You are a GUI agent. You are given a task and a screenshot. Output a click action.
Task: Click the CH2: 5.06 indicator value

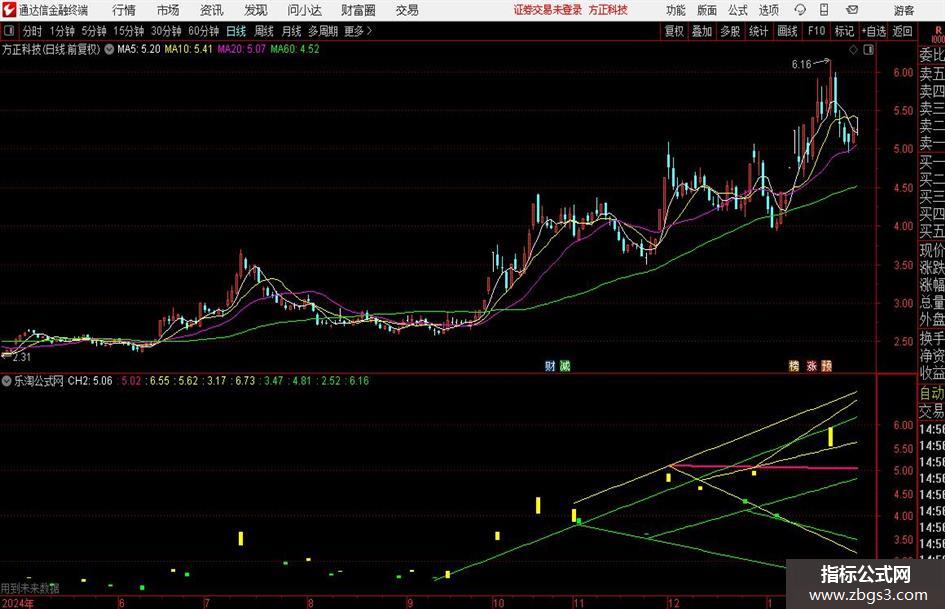90,381
